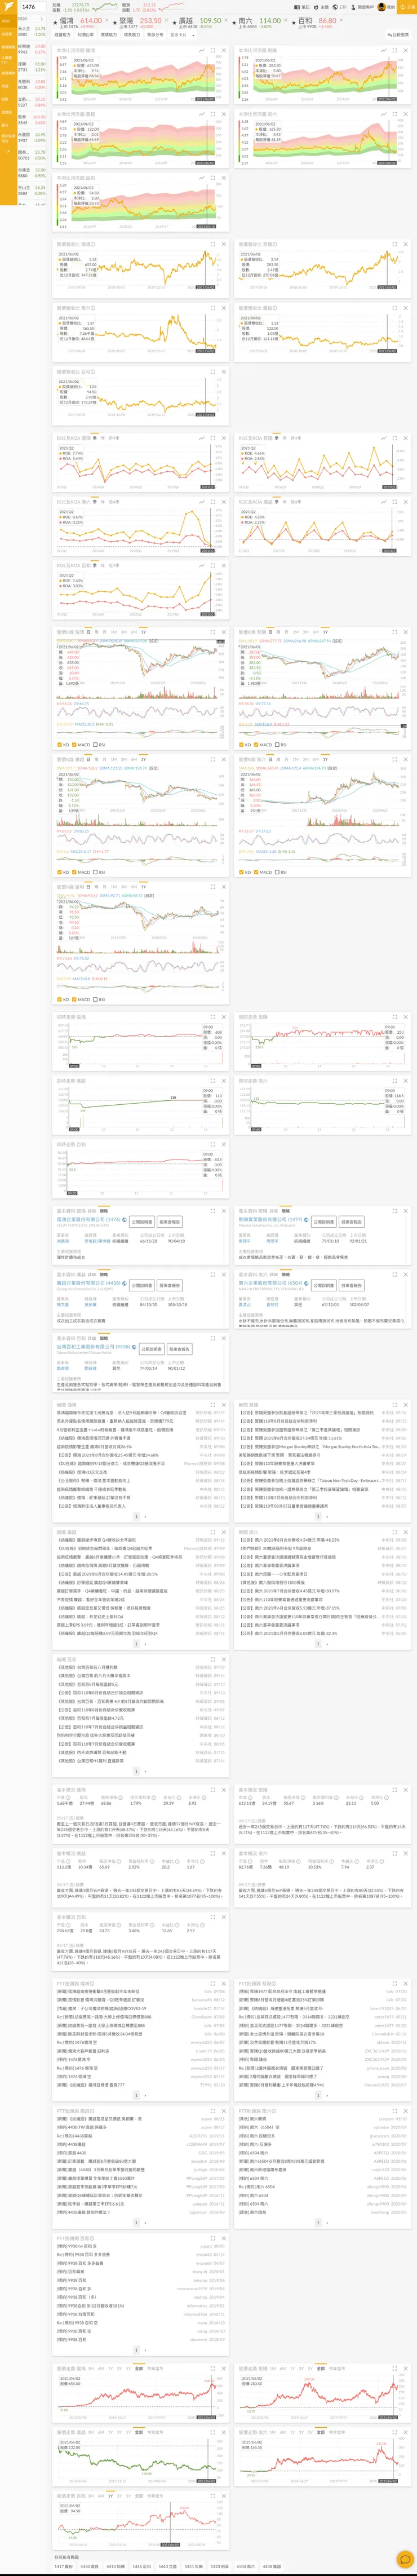This screenshot has height=2576, width=417.
Task: Expand the 本益比河流圖 儒鴻 chart to fullscreen
Action: coord(213,50)
